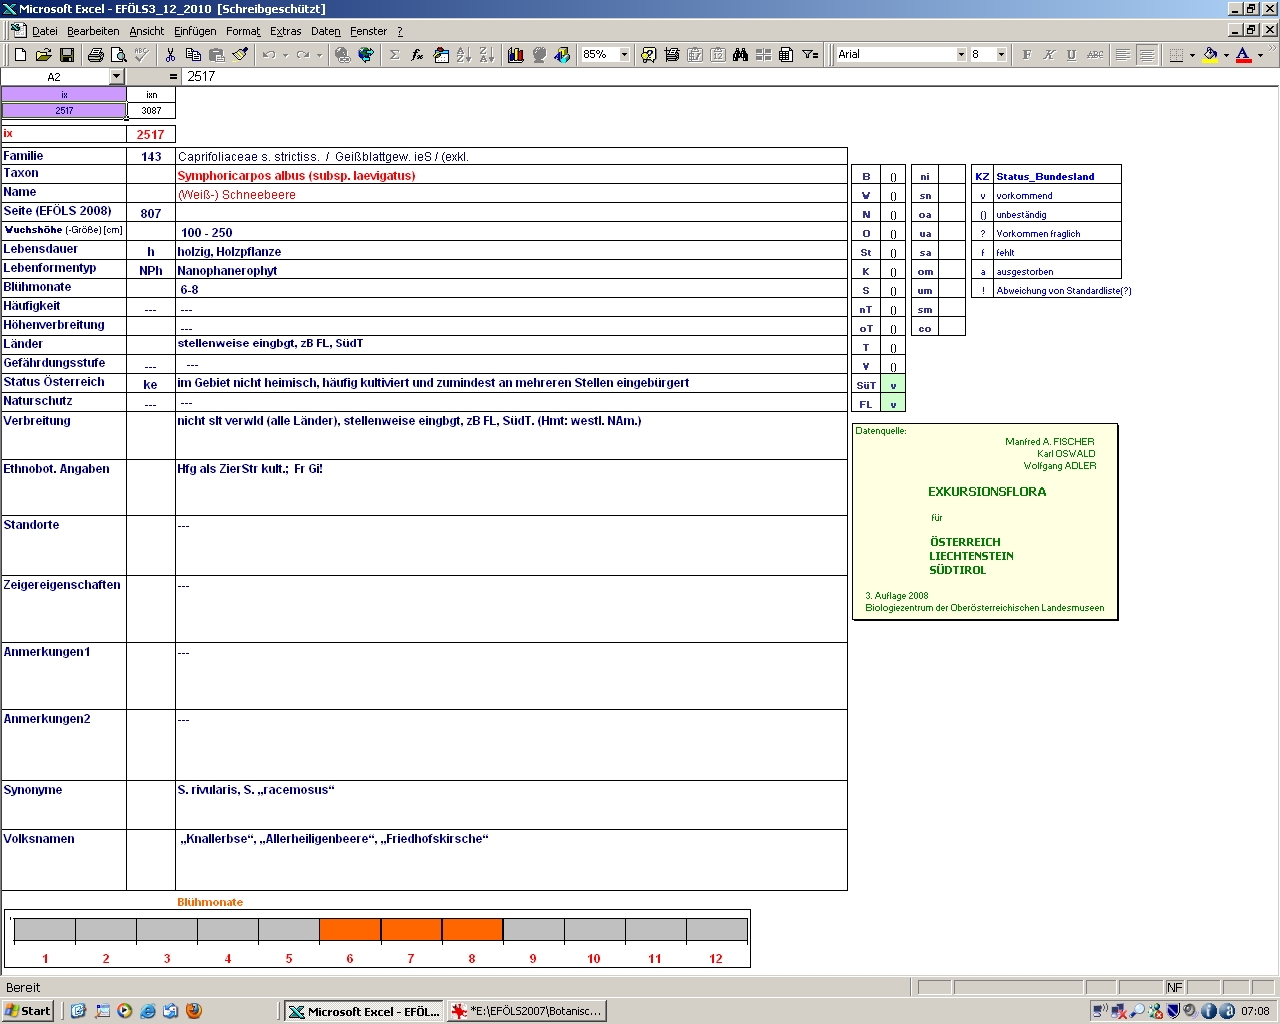Click the formula bar showing 2517
Screen dimensions: 1280x1024
(x=730, y=77)
